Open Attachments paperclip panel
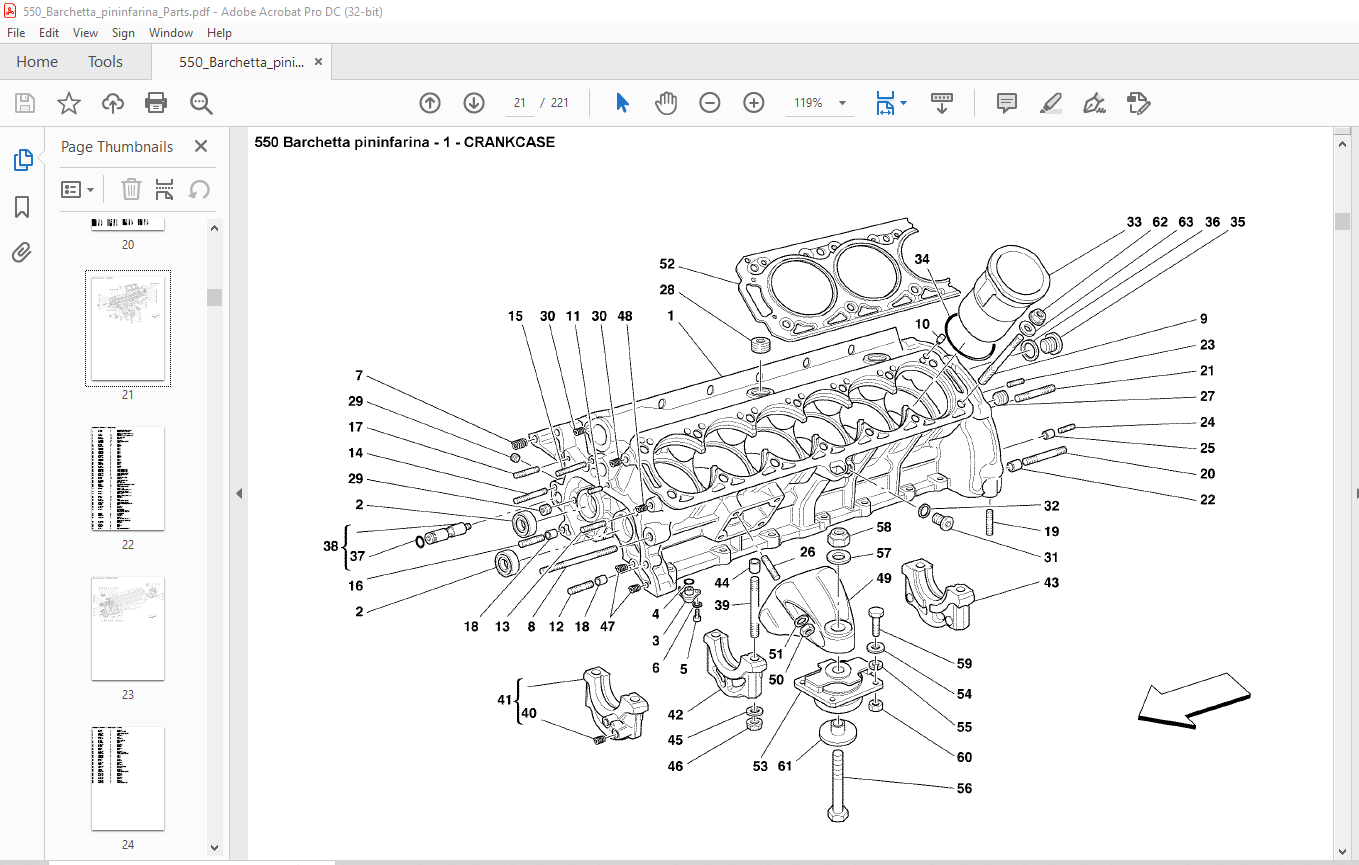The width and height of the screenshot is (1359, 865). pos(22,252)
